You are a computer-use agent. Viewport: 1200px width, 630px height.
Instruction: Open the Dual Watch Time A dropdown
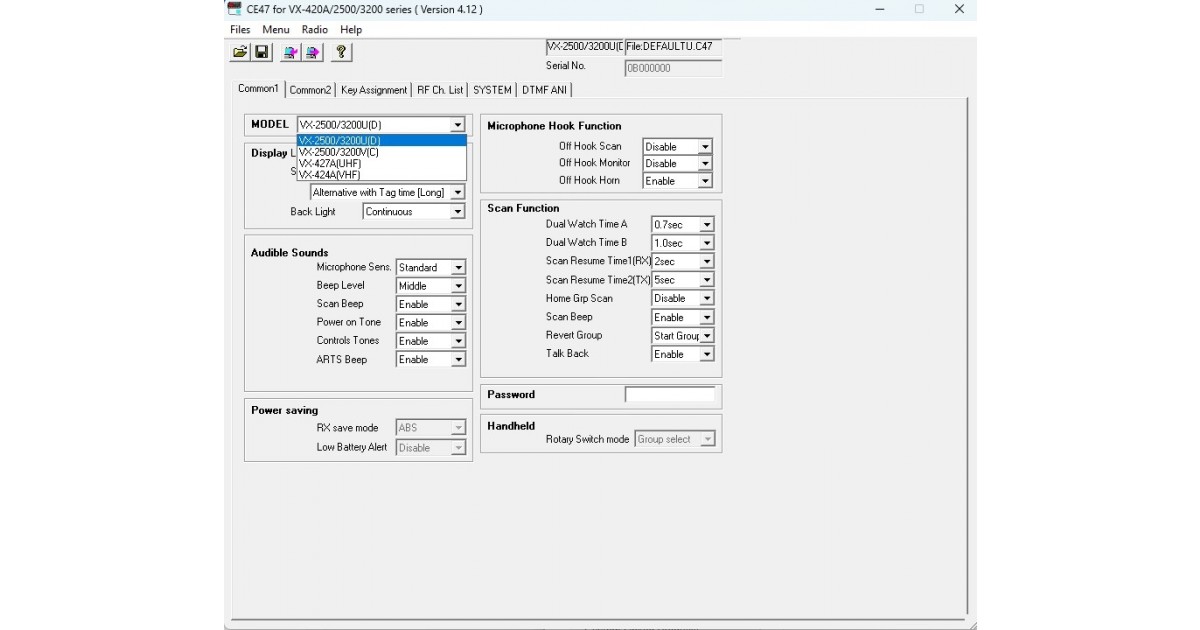point(706,225)
